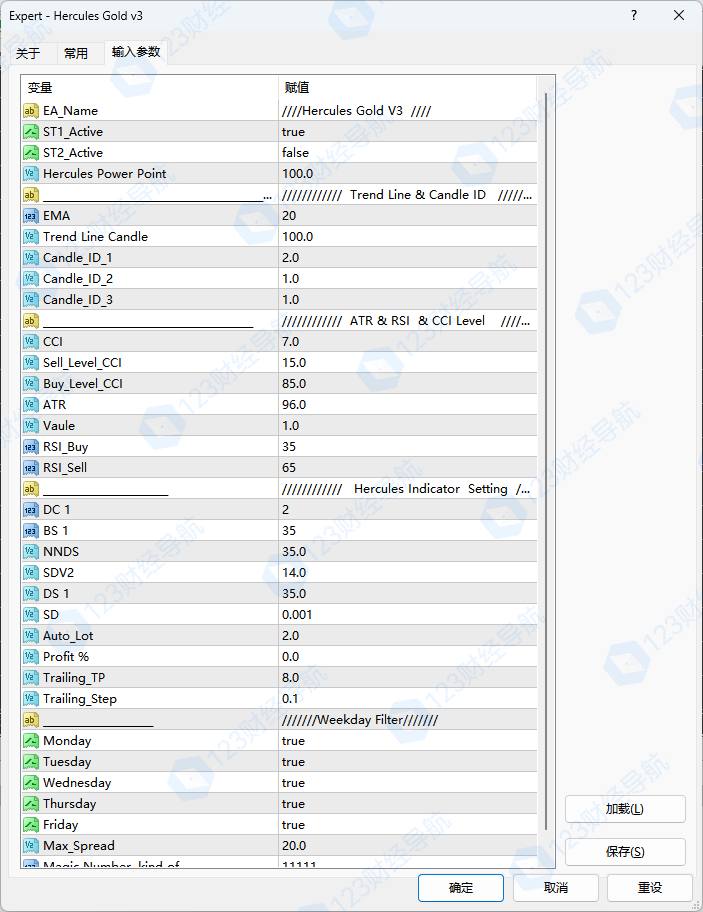
Task: Click the icon beside Sell_Level_CCI
Action: click(x=31, y=362)
